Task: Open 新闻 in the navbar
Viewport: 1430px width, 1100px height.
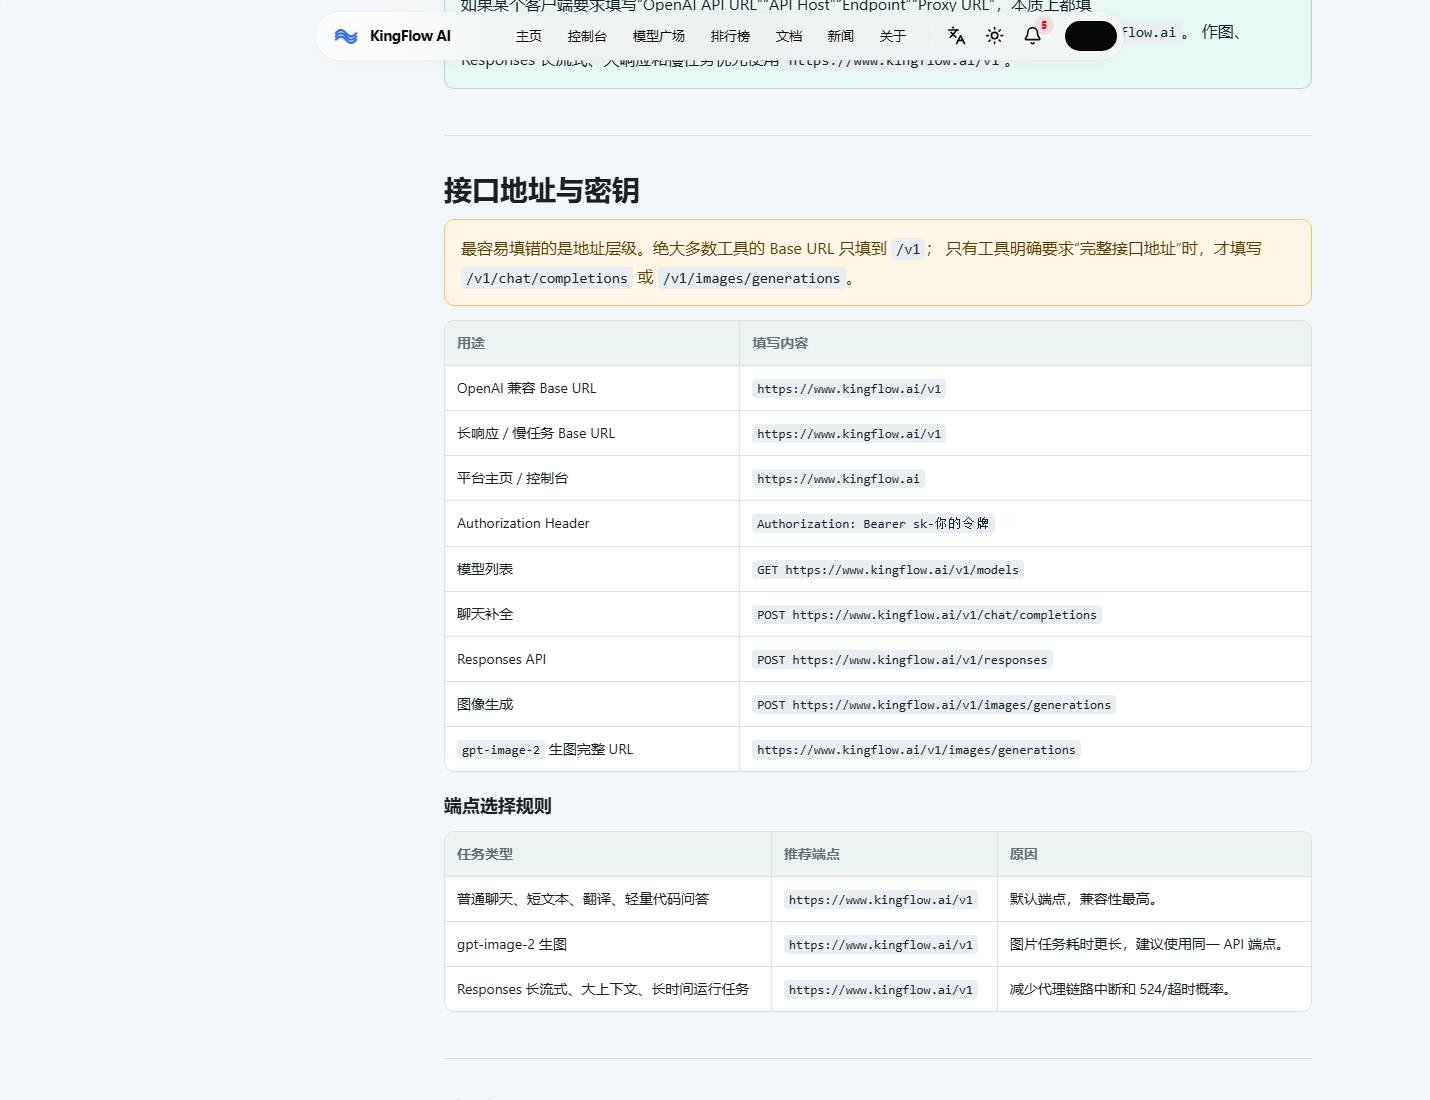Action: pos(841,36)
